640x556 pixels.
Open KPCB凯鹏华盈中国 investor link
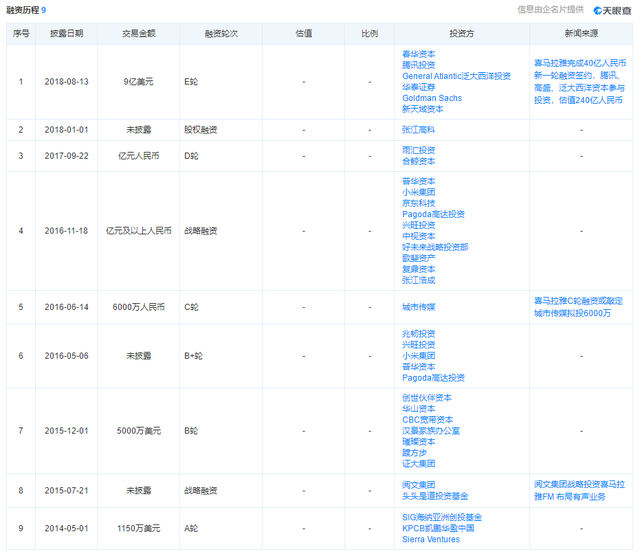[438, 529]
